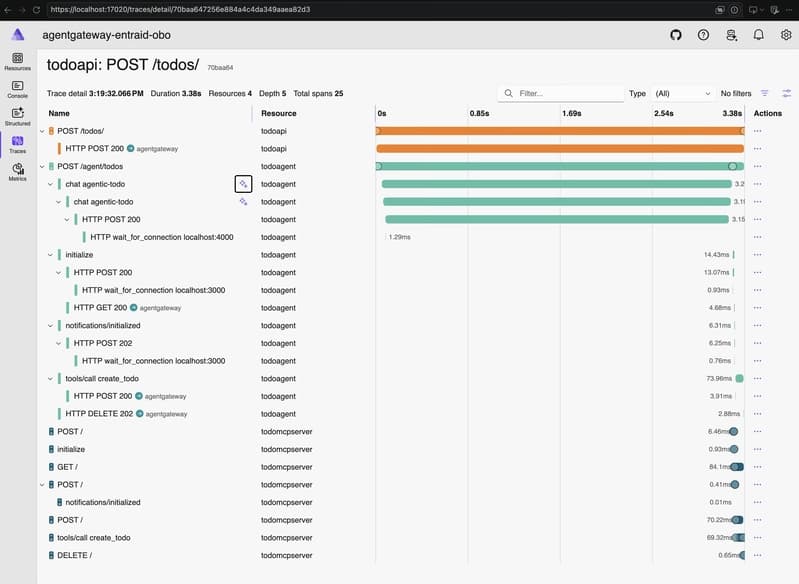This screenshot has height=584, width=799.
Task: Click the orange POST /todos/ timeline bar
Action: (560, 131)
